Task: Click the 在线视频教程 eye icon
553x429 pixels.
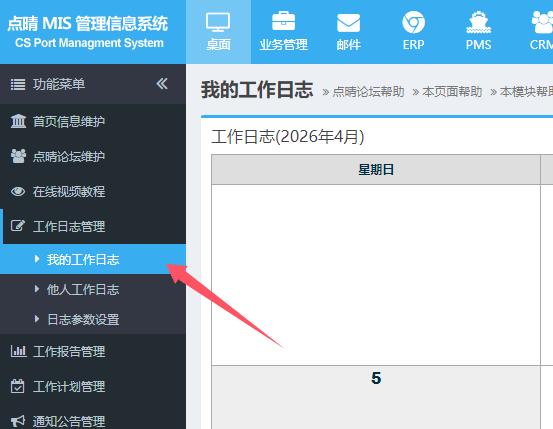Action: [18, 191]
